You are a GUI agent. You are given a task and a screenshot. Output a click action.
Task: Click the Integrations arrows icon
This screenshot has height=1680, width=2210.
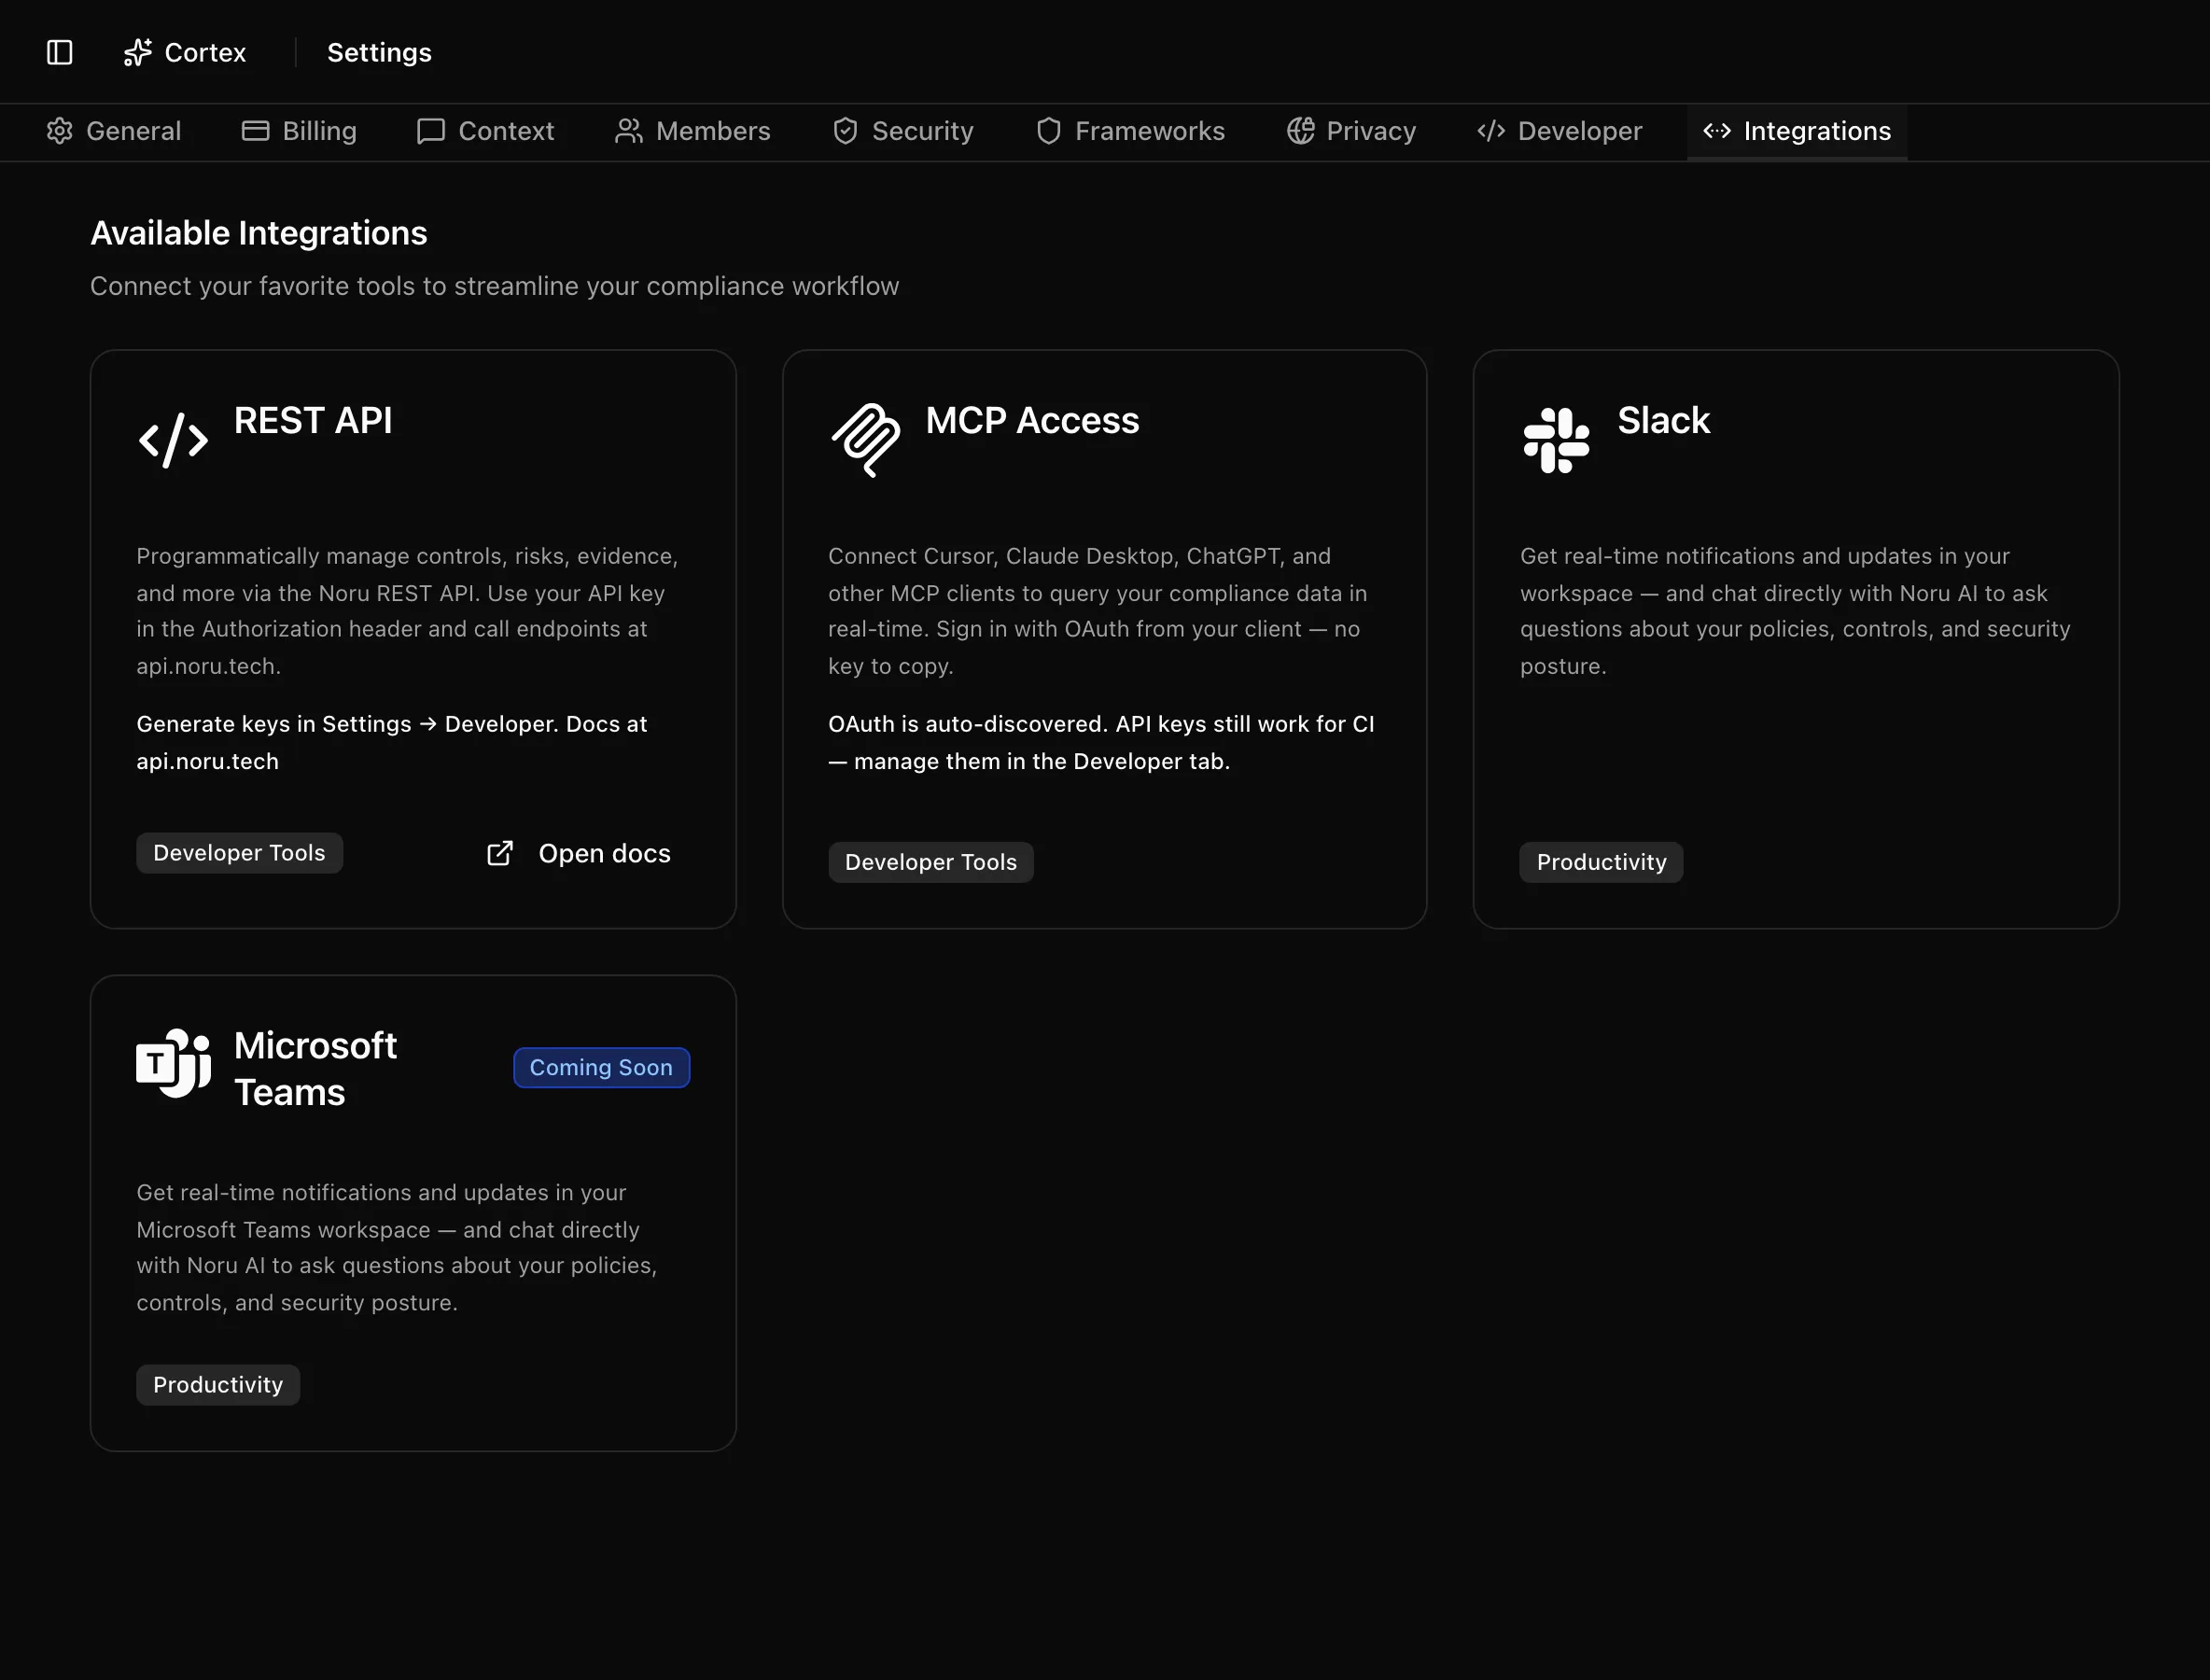[1717, 131]
